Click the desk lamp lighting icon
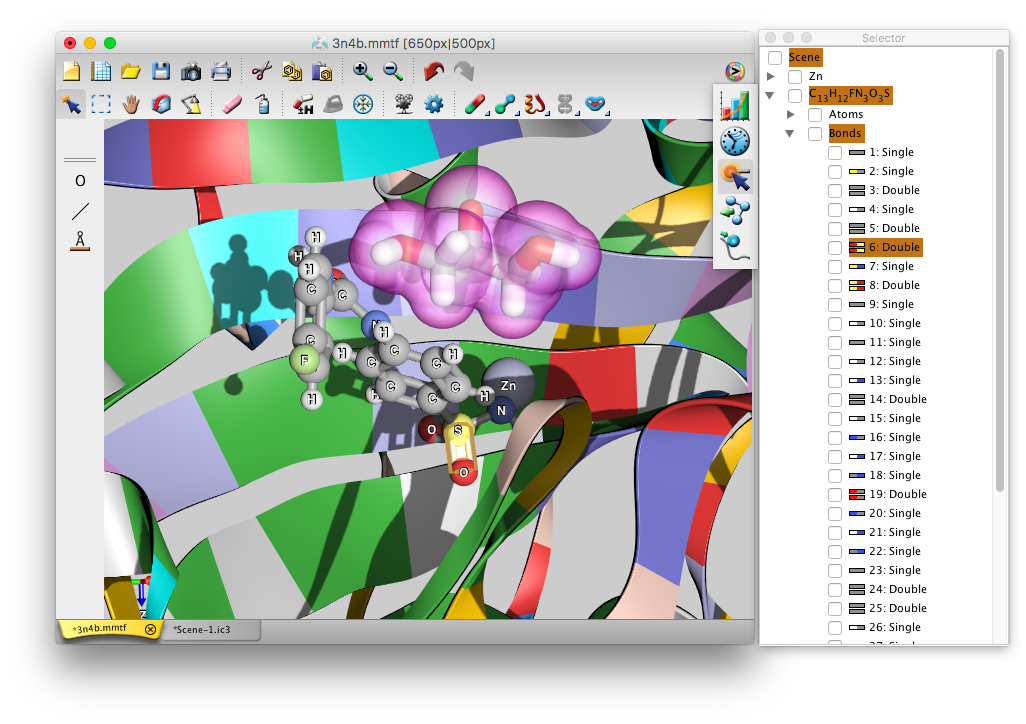 tap(191, 104)
